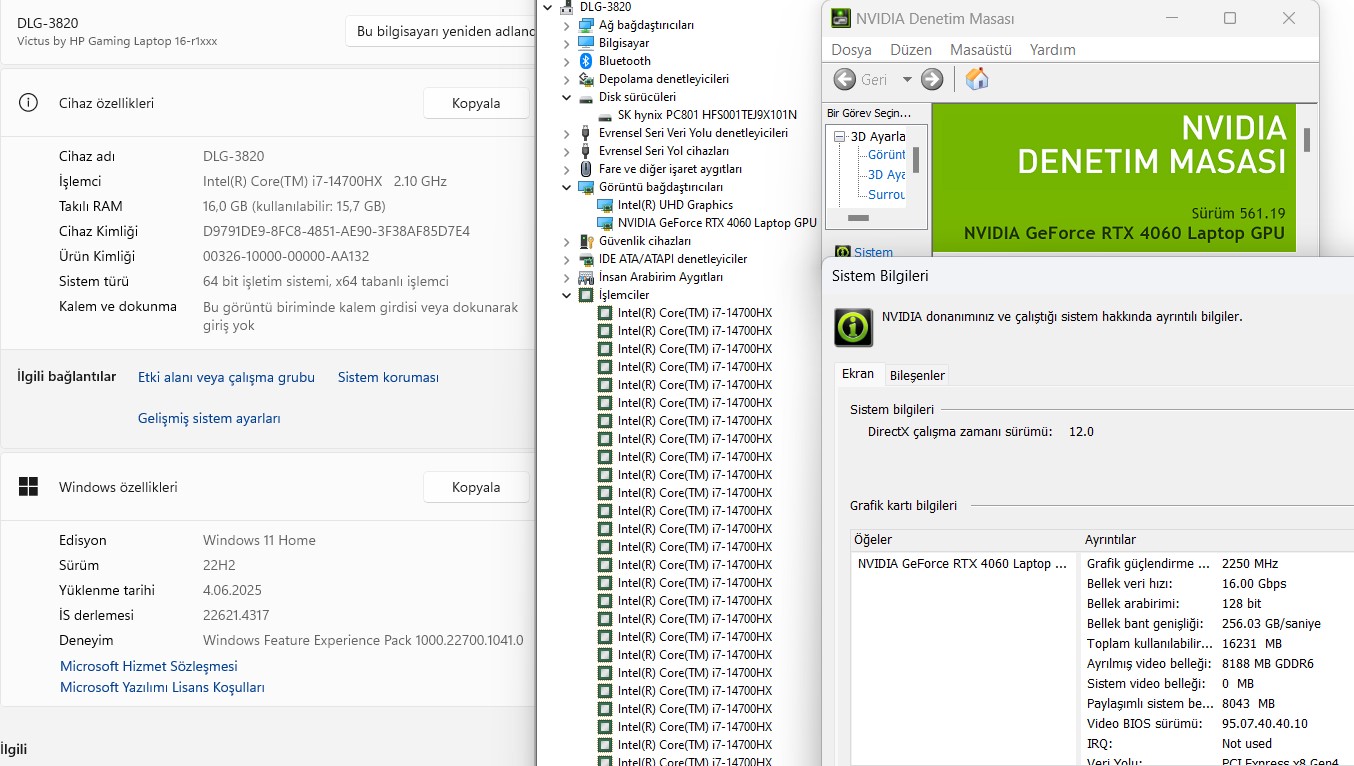Open the Sistem koruması link
The height and width of the screenshot is (766, 1354).
point(388,377)
